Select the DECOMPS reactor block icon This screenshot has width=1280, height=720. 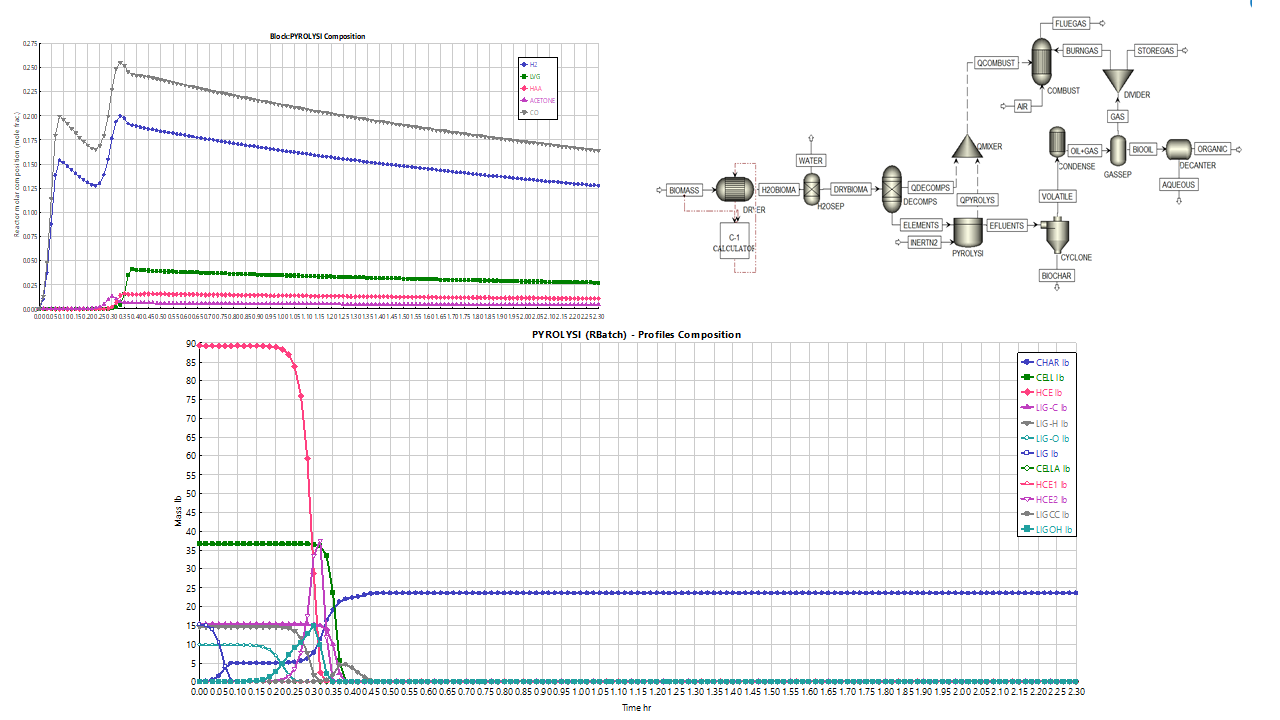889,190
